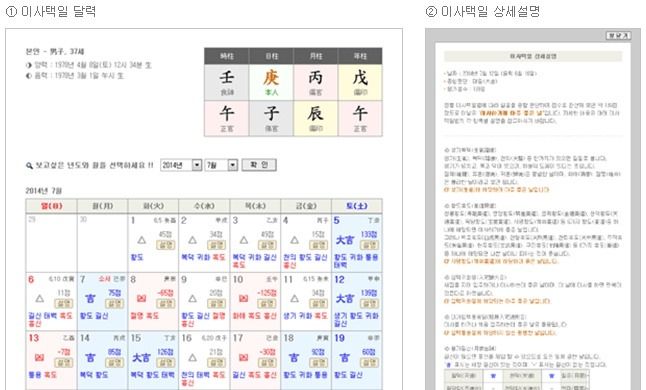Click the 吉 mark on July 14
This screenshot has height=390, width=646.
90,357
